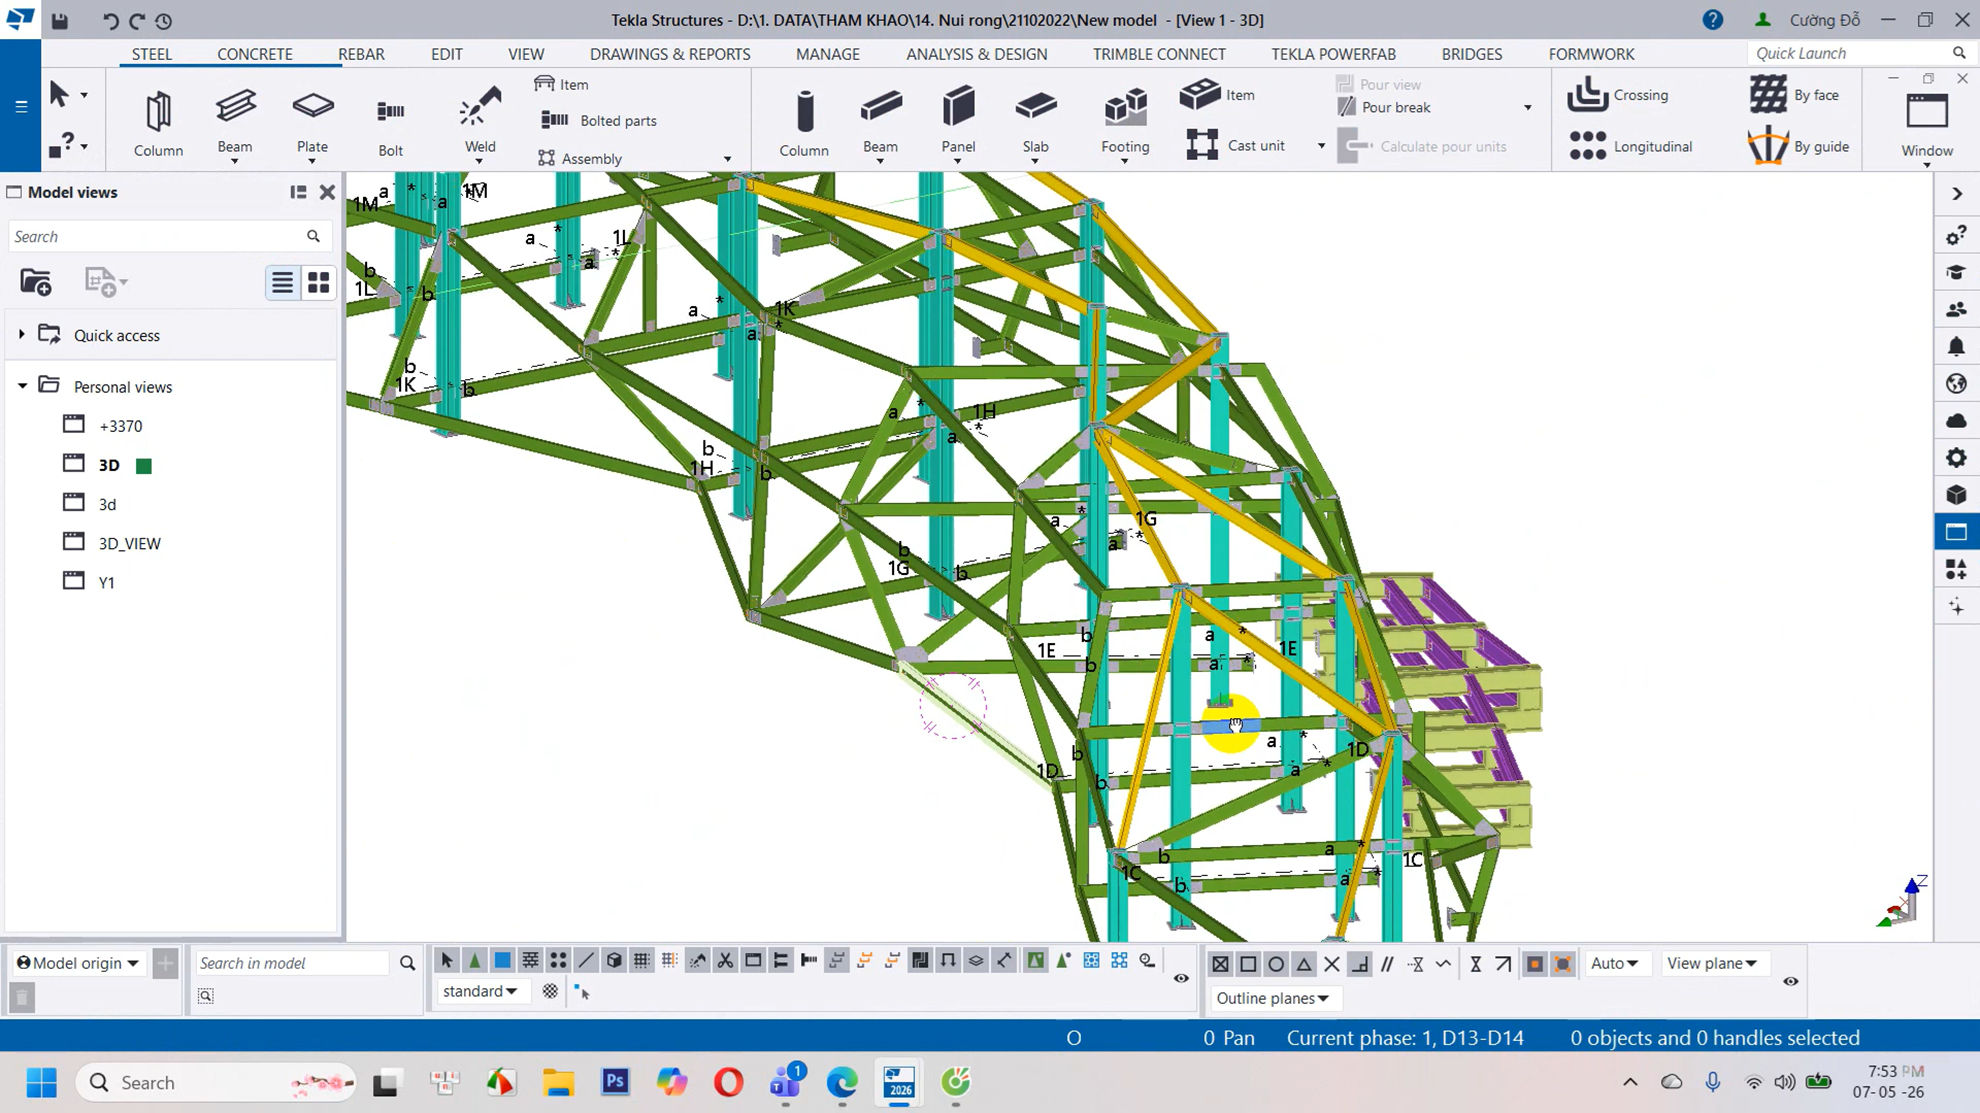The width and height of the screenshot is (1980, 1113).
Task: Click the Windows Start button
Action: [41, 1082]
